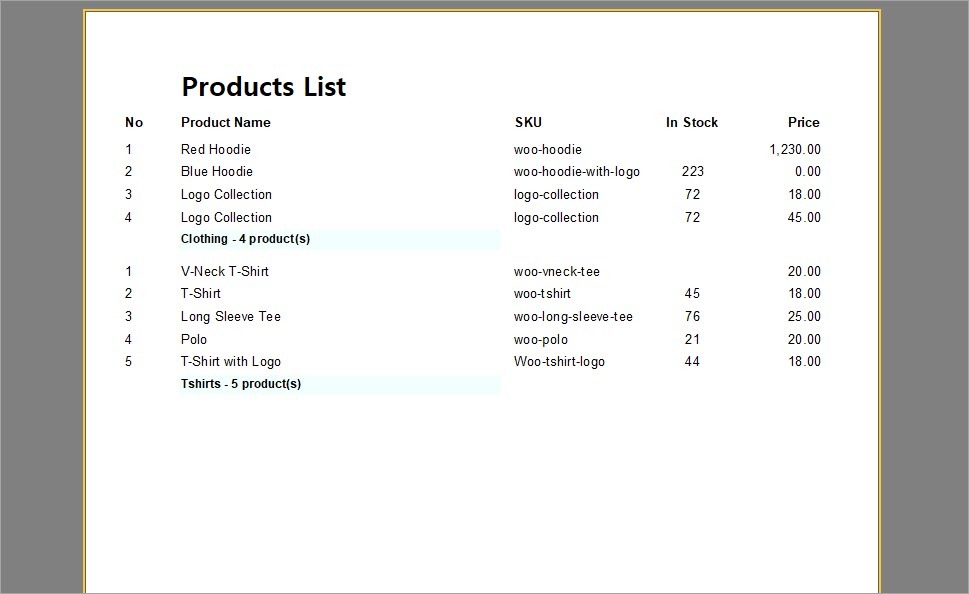This screenshot has width=969, height=594.
Task: Select the woo-hoodie-with-logo SKU text
Action: pyautogui.click(x=577, y=172)
